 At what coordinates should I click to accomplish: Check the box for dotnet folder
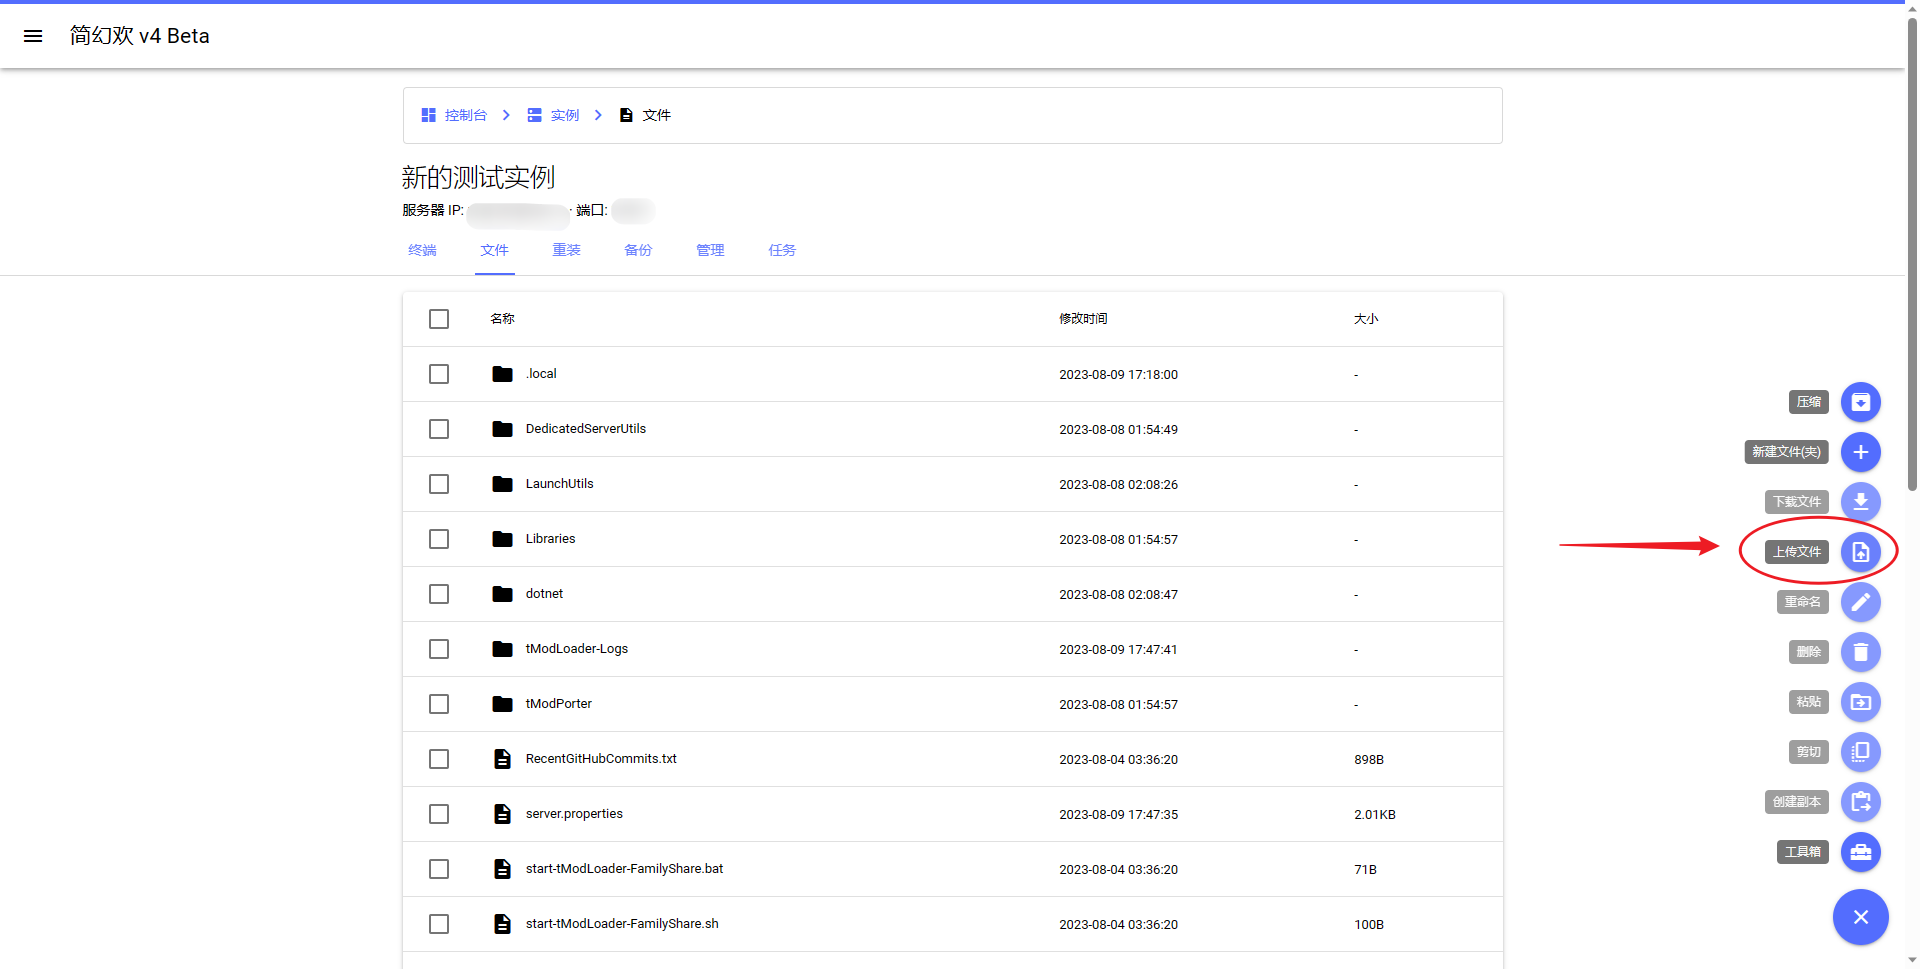439,594
